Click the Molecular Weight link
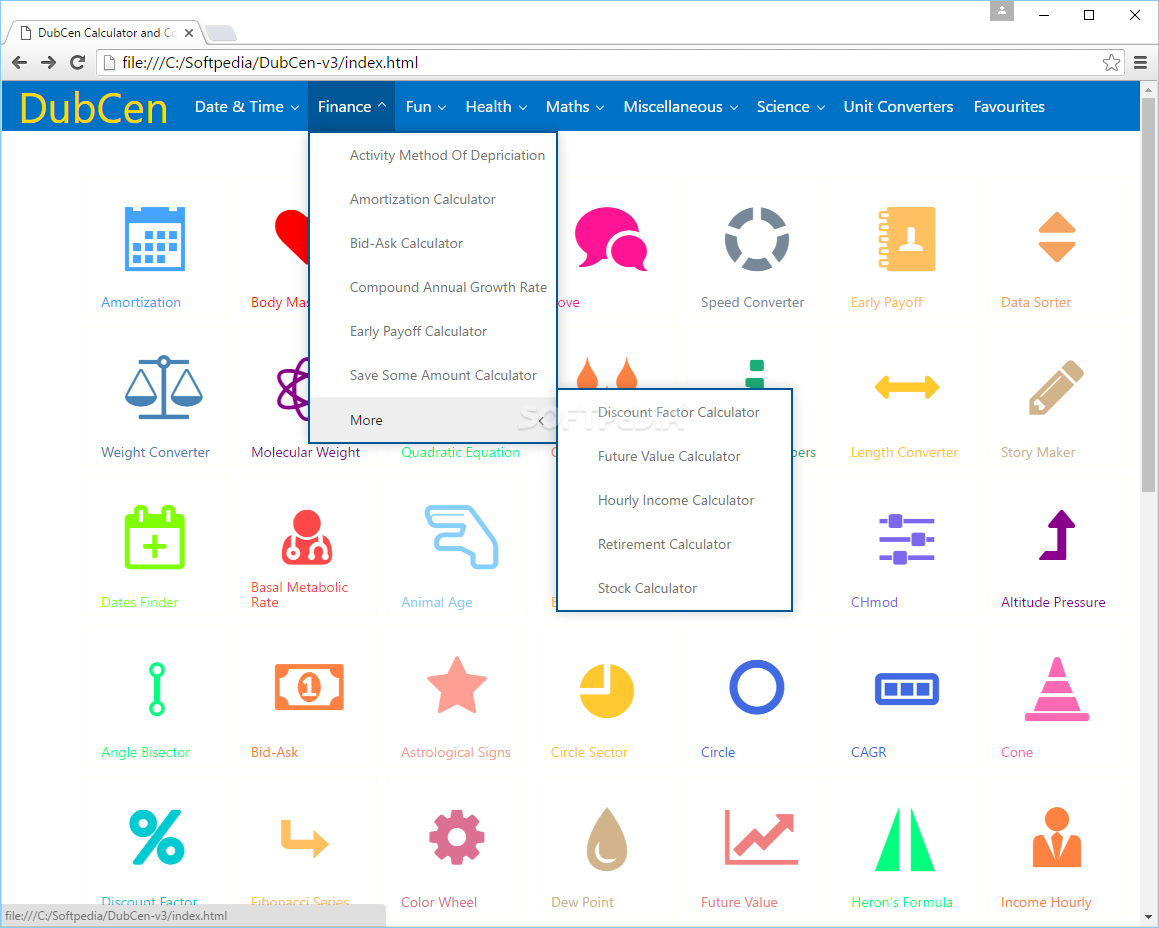Screen dimensions: 1159x928 pos(305,452)
